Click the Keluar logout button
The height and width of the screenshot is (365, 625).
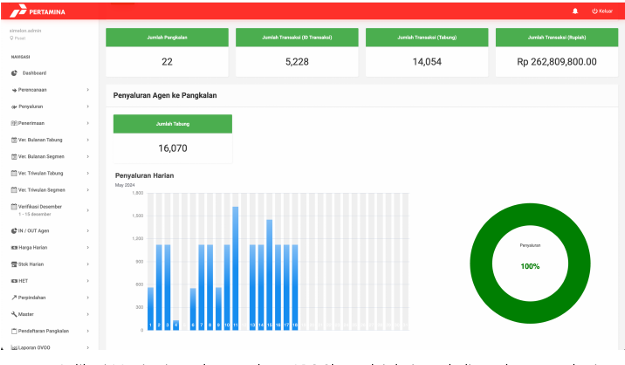click(602, 11)
